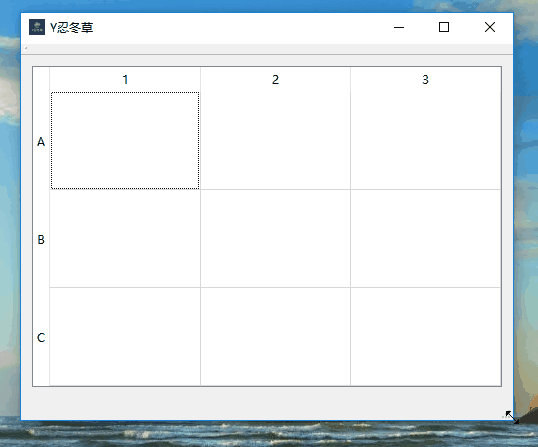Select the cell in row A, column 3
This screenshot has height=447, width=538.
click(425, 141)
